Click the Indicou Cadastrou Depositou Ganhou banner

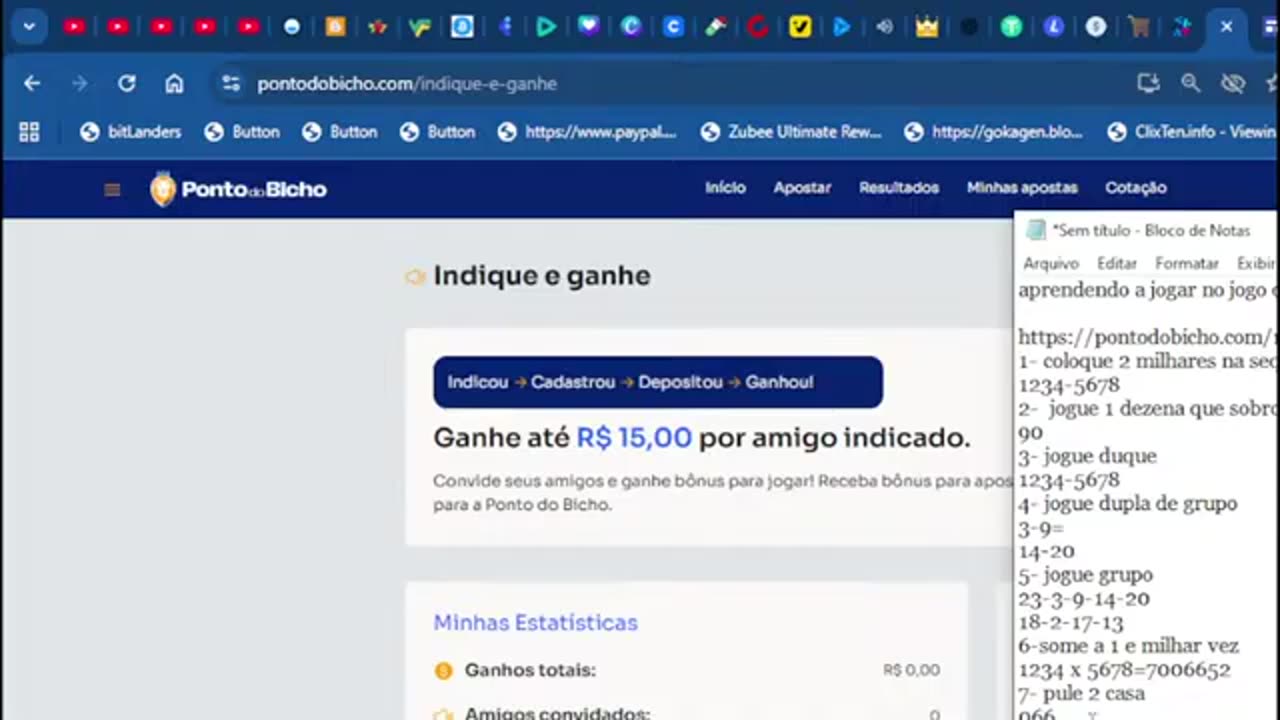point(658,382)
